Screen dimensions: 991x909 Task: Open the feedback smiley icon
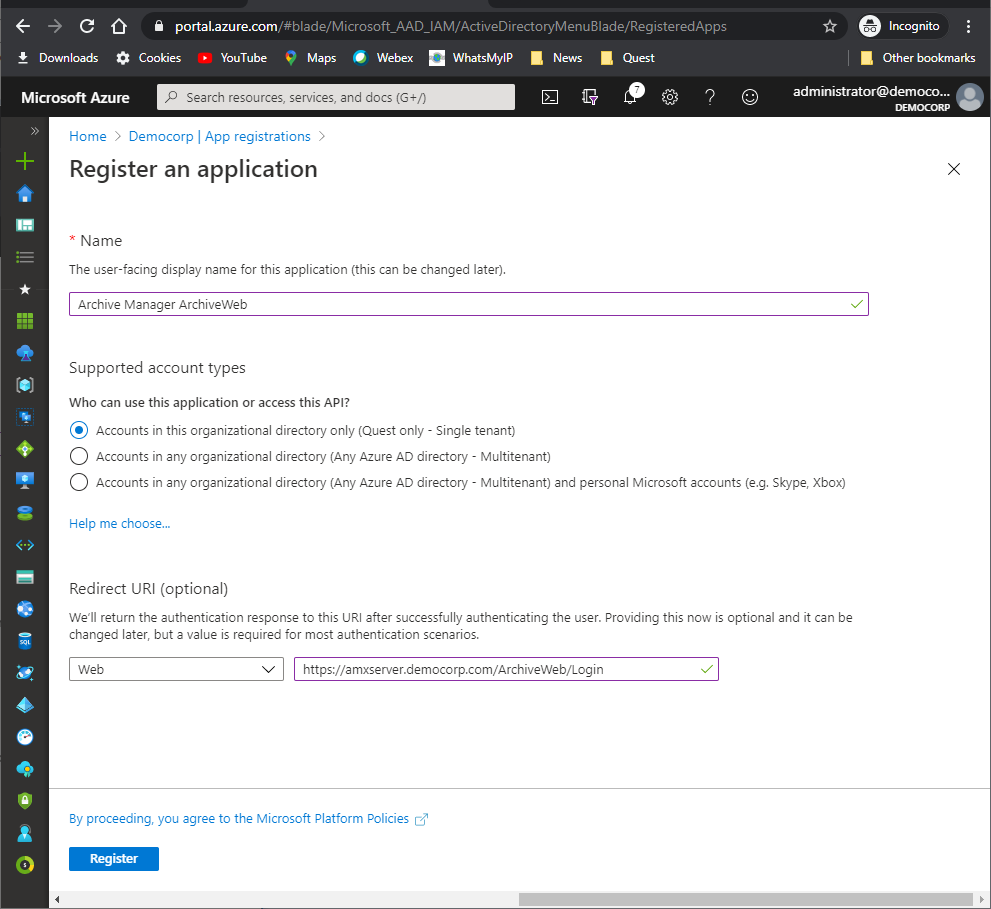(750, 97)
